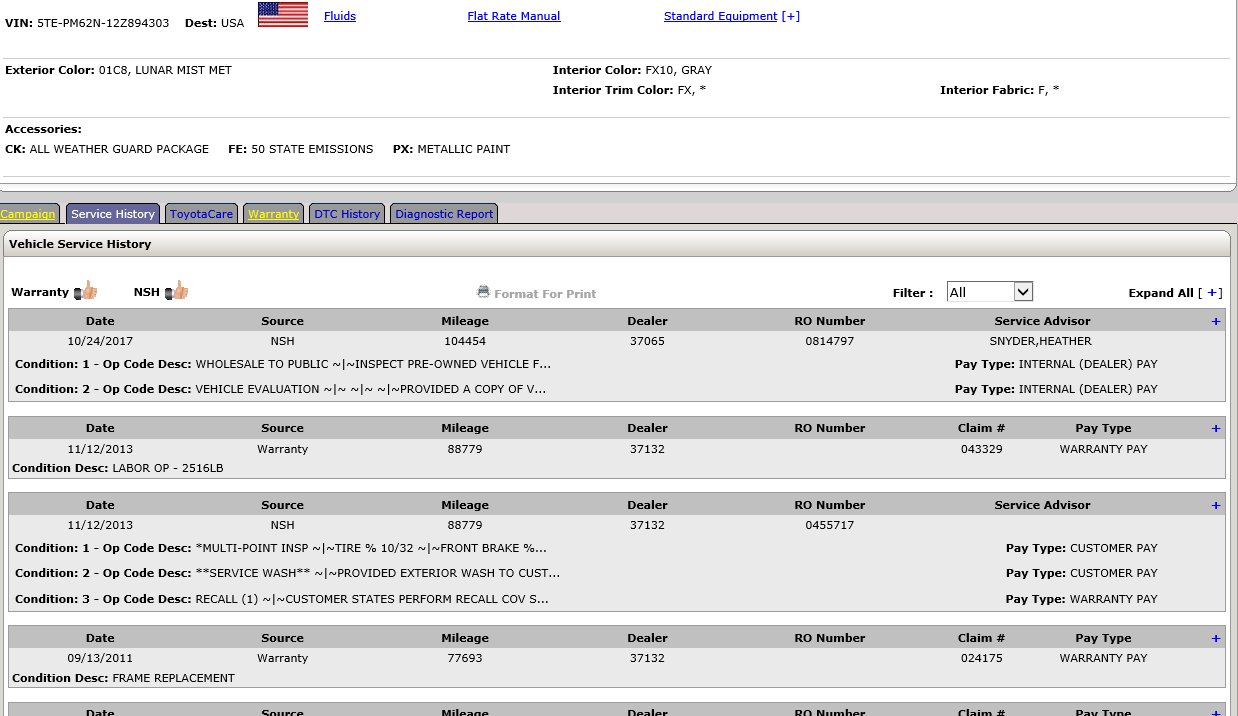Open the Fluids link
Image resolution: width=1238 pixels, height=716 pixels.
coord(340,16)
